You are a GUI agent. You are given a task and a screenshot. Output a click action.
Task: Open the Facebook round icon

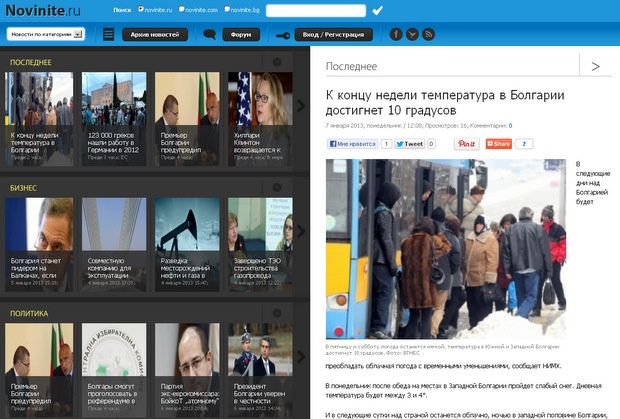[396, 34]
